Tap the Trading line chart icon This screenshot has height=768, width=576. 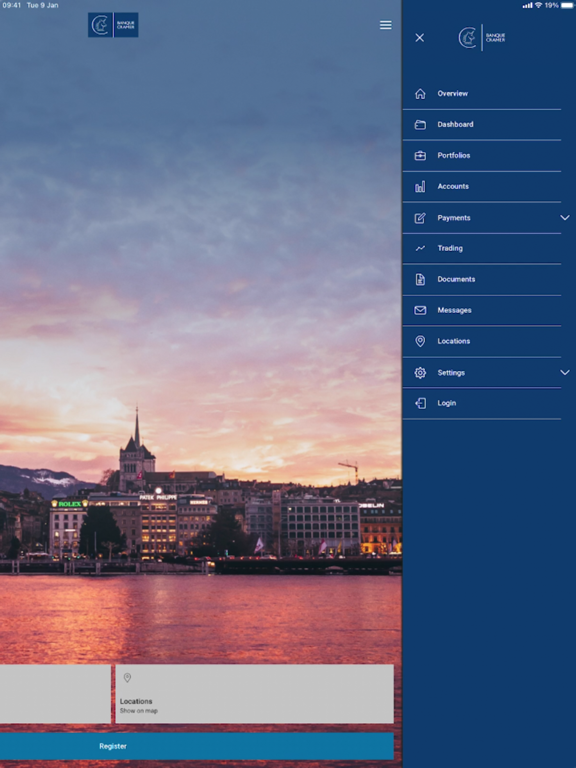point(420,248)
